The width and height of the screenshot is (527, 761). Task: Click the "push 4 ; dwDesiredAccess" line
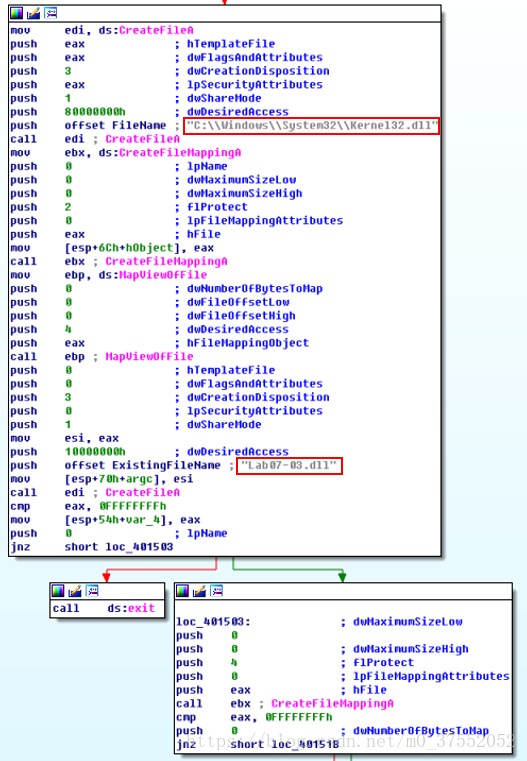[149, 329]
